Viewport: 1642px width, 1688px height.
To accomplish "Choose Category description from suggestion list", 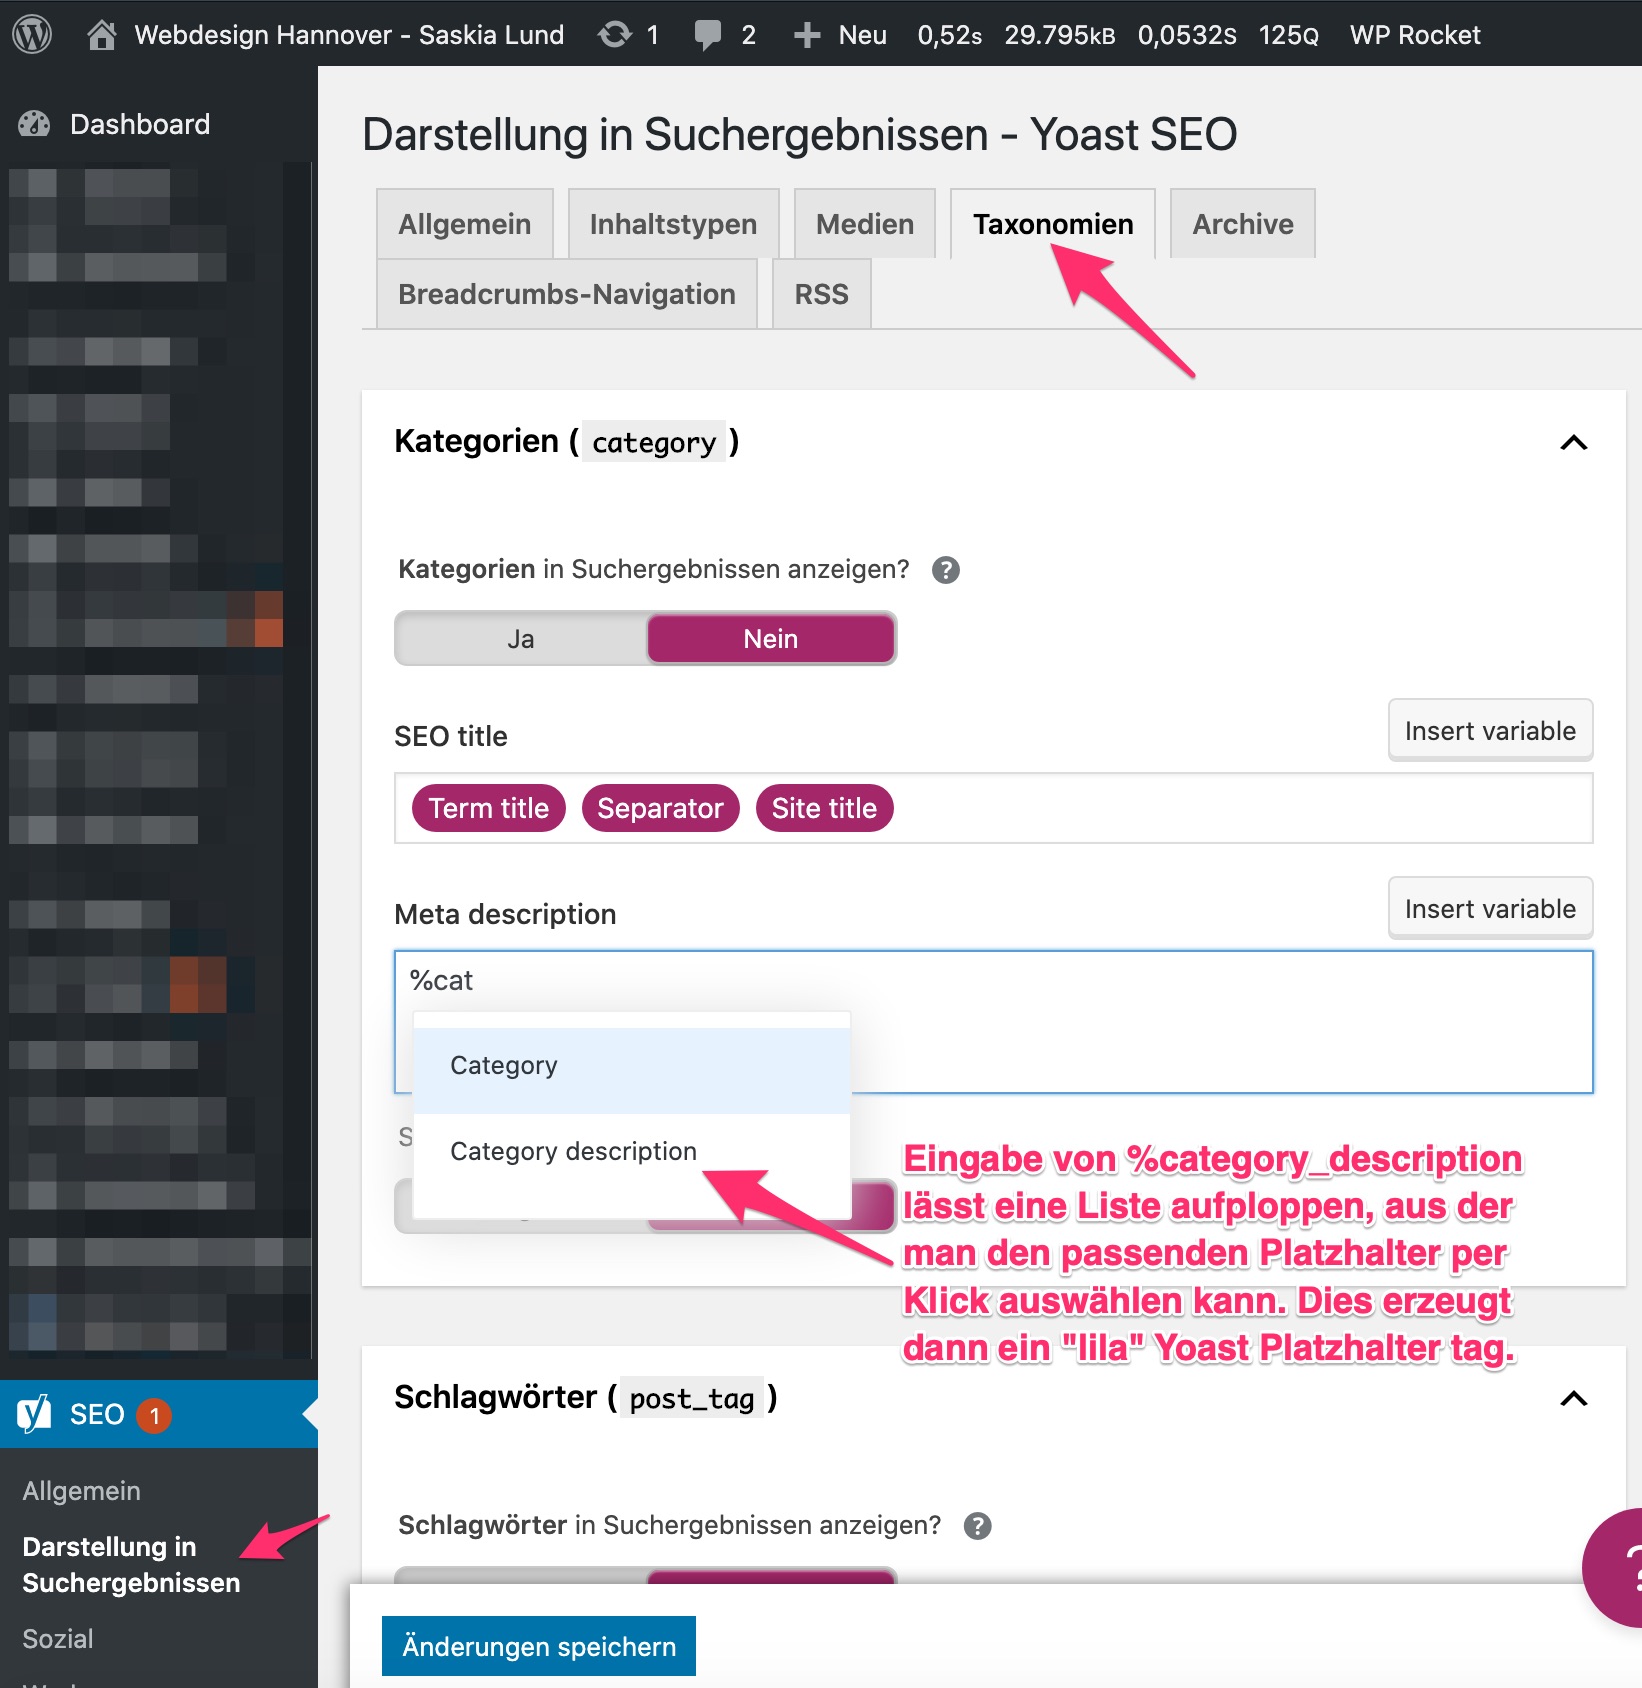I will point(573,1152).
